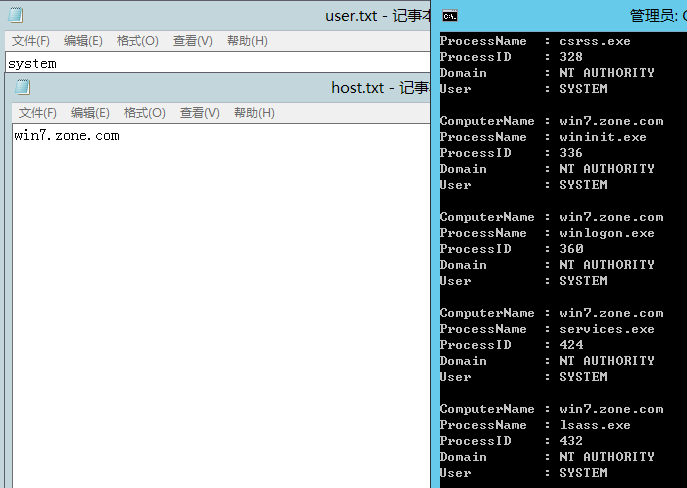This screenshot has width=687, height=488.
Task: Click the lsass.exe process name in console
Action: (x=594, y=425)
